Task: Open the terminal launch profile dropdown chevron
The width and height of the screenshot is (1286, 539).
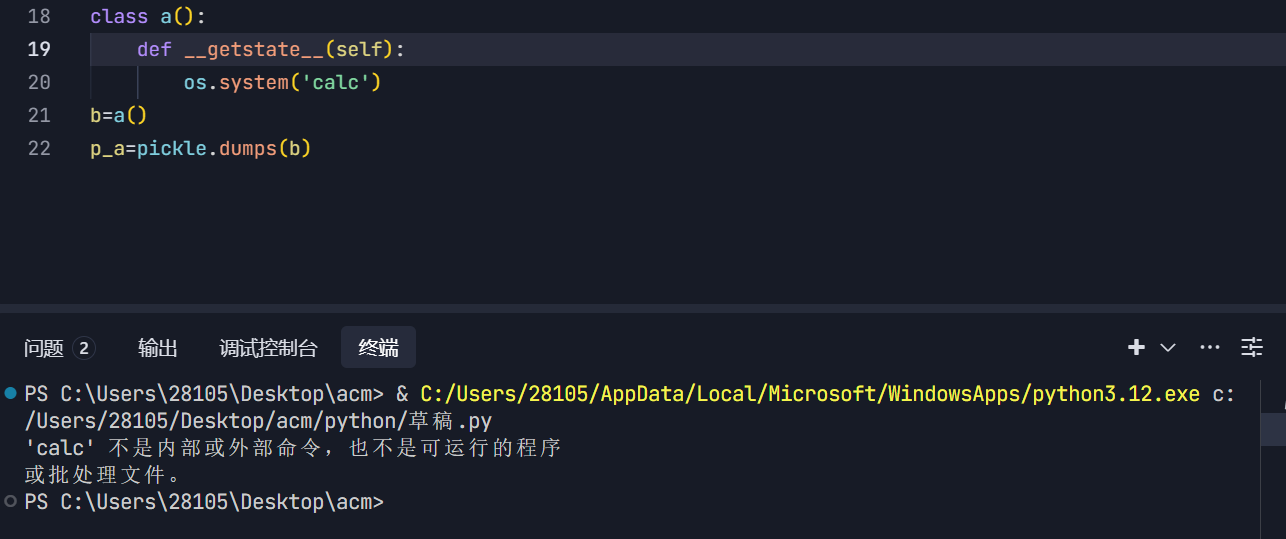Action: point(1167,347)
